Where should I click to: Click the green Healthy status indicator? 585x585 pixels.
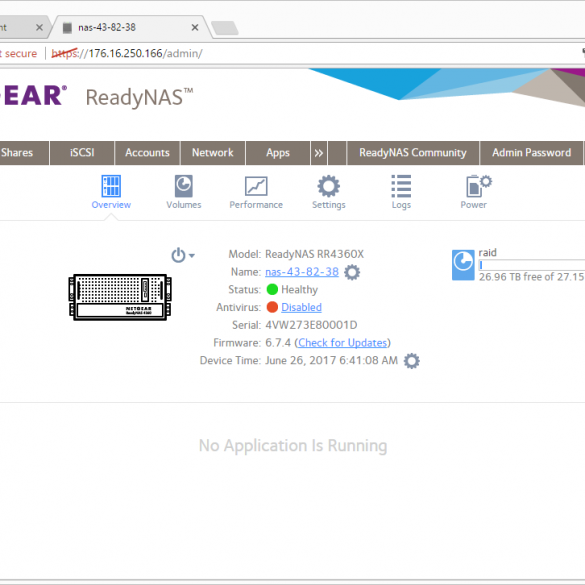point(272,290)
